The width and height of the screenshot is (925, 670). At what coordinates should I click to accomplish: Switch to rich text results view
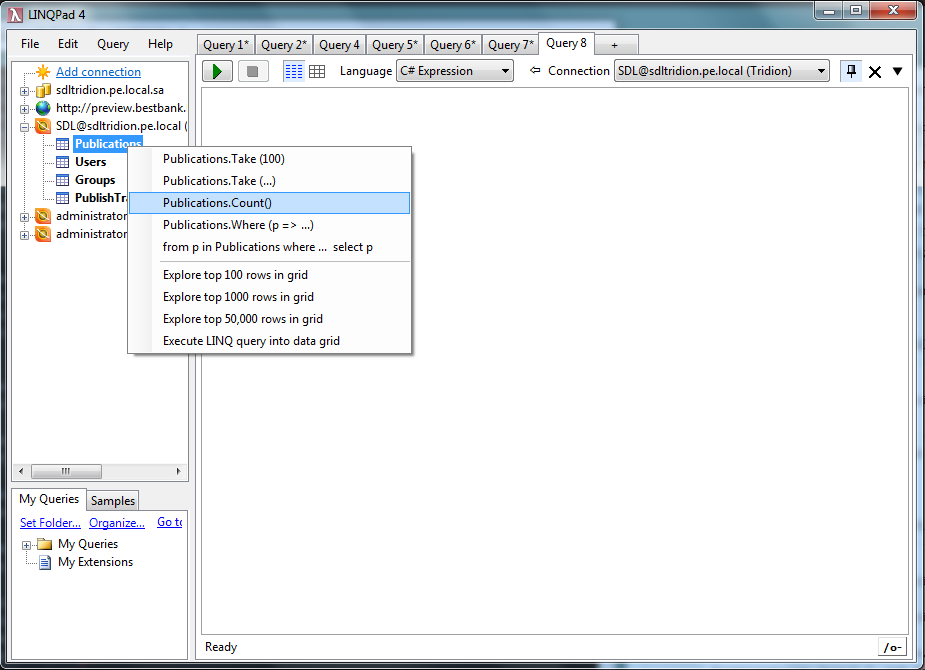pos(294,71)
